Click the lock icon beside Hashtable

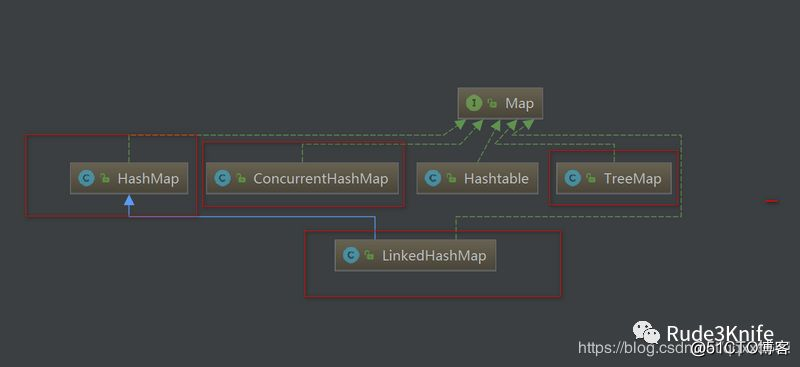[x=451, y=179]
